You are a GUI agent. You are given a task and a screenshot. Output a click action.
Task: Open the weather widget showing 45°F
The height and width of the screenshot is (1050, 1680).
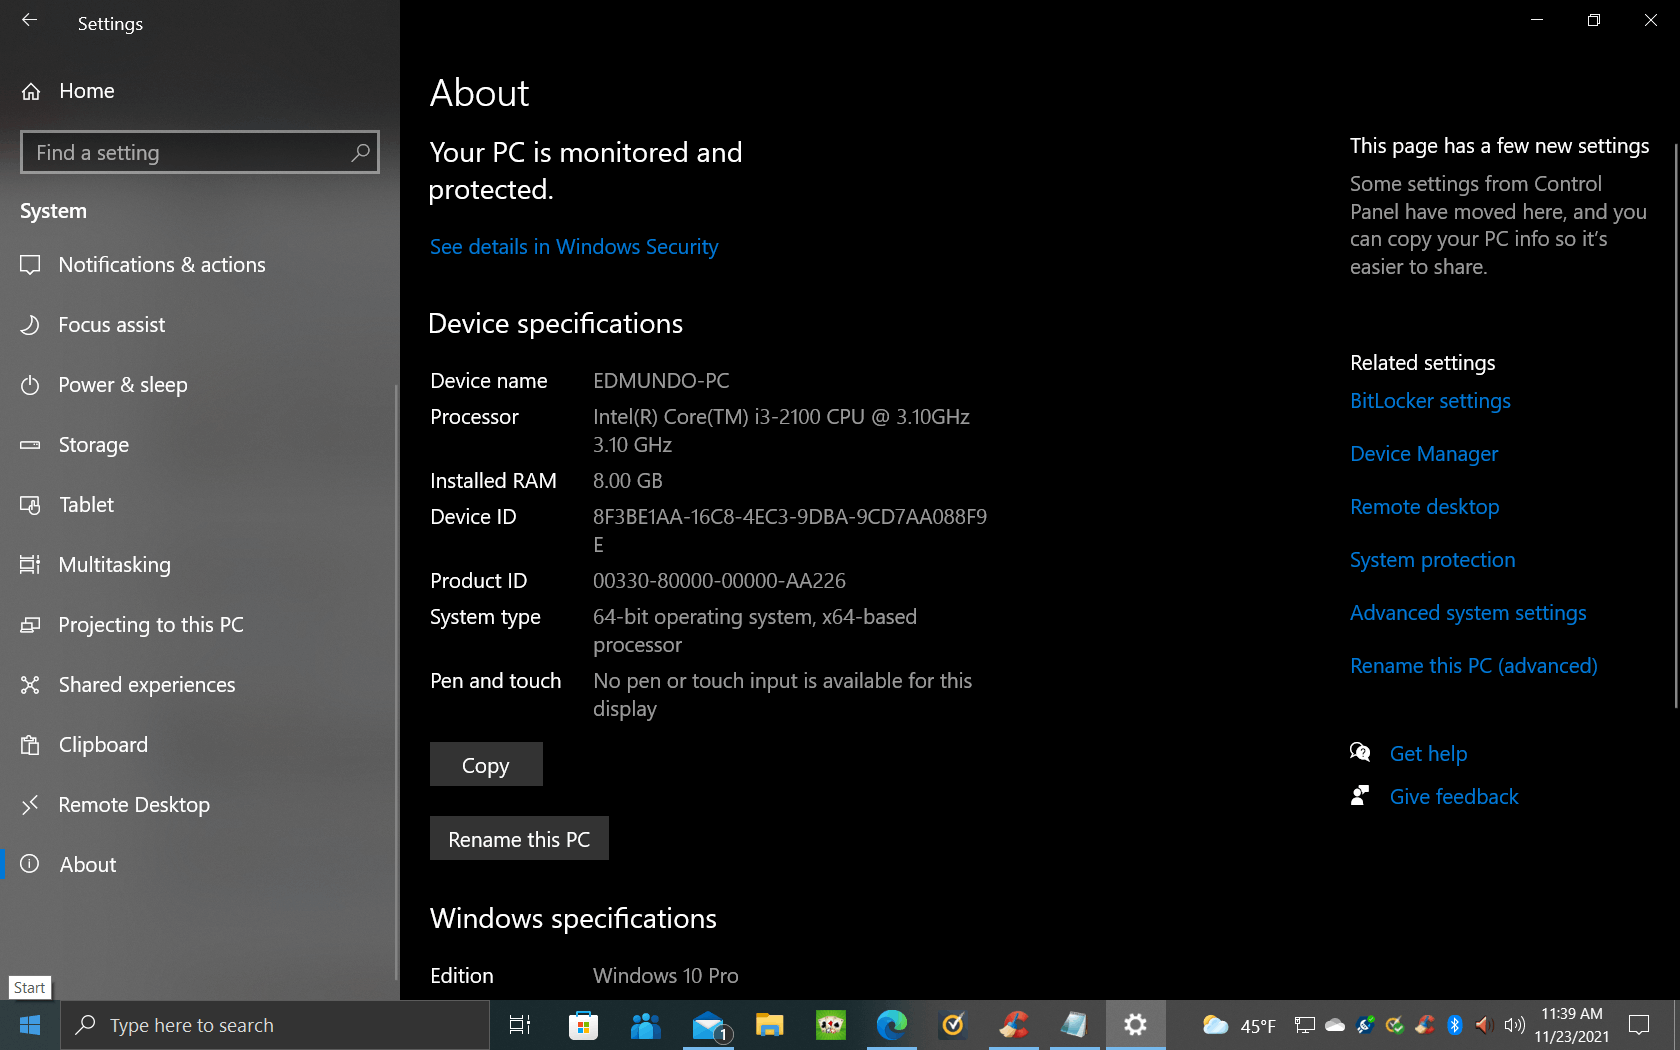click(x=1239, y=1026)
